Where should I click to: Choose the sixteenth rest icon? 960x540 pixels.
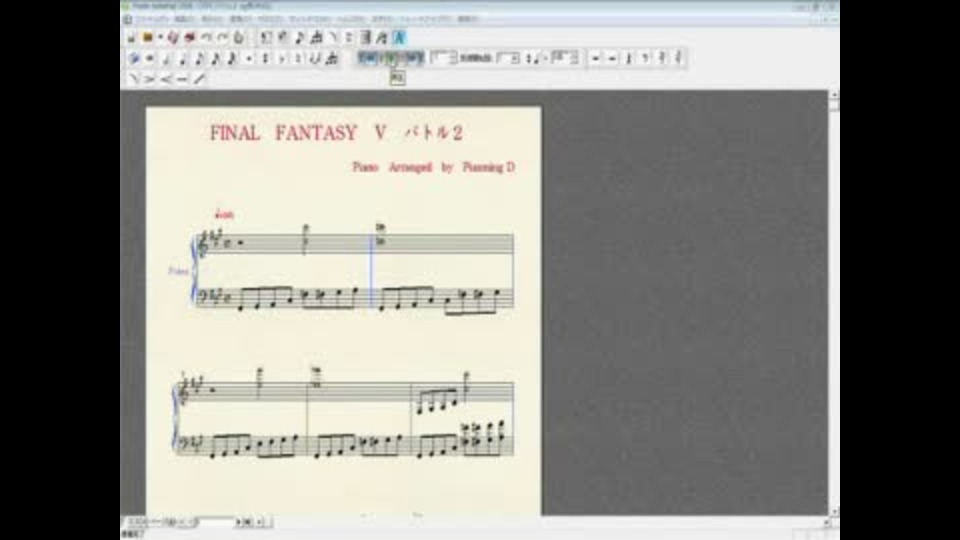[x=662, y=58]
